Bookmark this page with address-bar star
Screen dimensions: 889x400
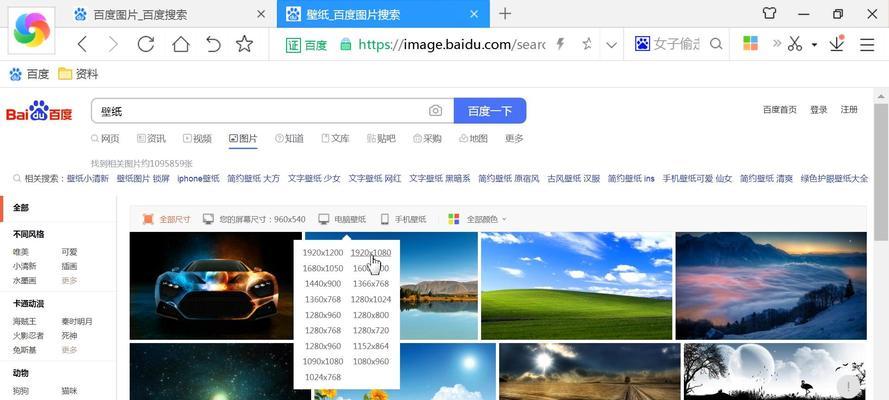[587, 44]
